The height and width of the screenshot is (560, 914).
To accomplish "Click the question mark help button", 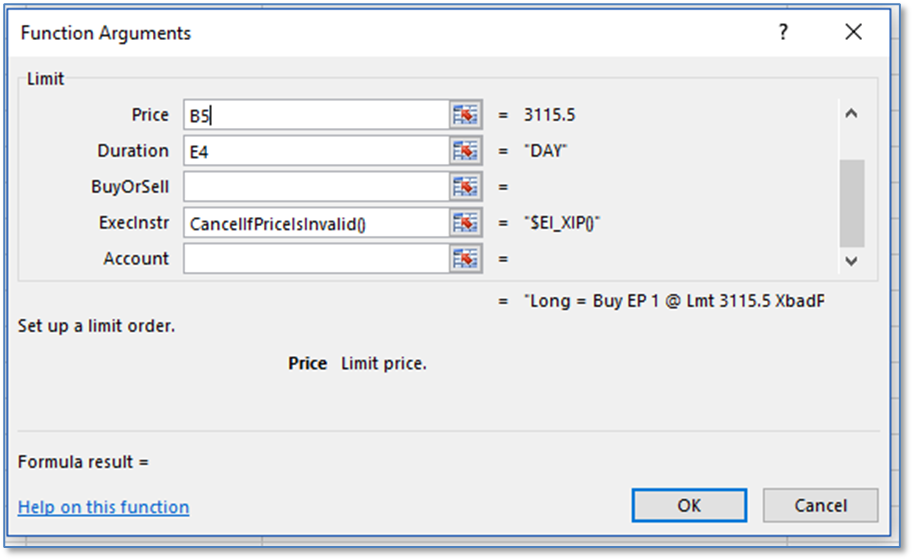I will [784, 33].
